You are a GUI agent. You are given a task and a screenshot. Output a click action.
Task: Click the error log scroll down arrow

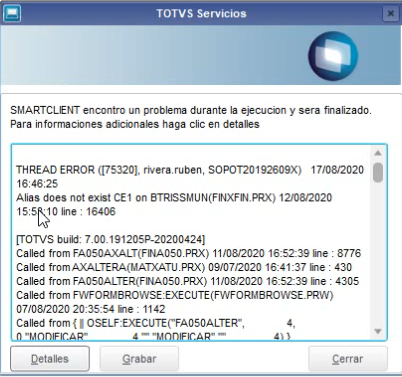(378, 331)
